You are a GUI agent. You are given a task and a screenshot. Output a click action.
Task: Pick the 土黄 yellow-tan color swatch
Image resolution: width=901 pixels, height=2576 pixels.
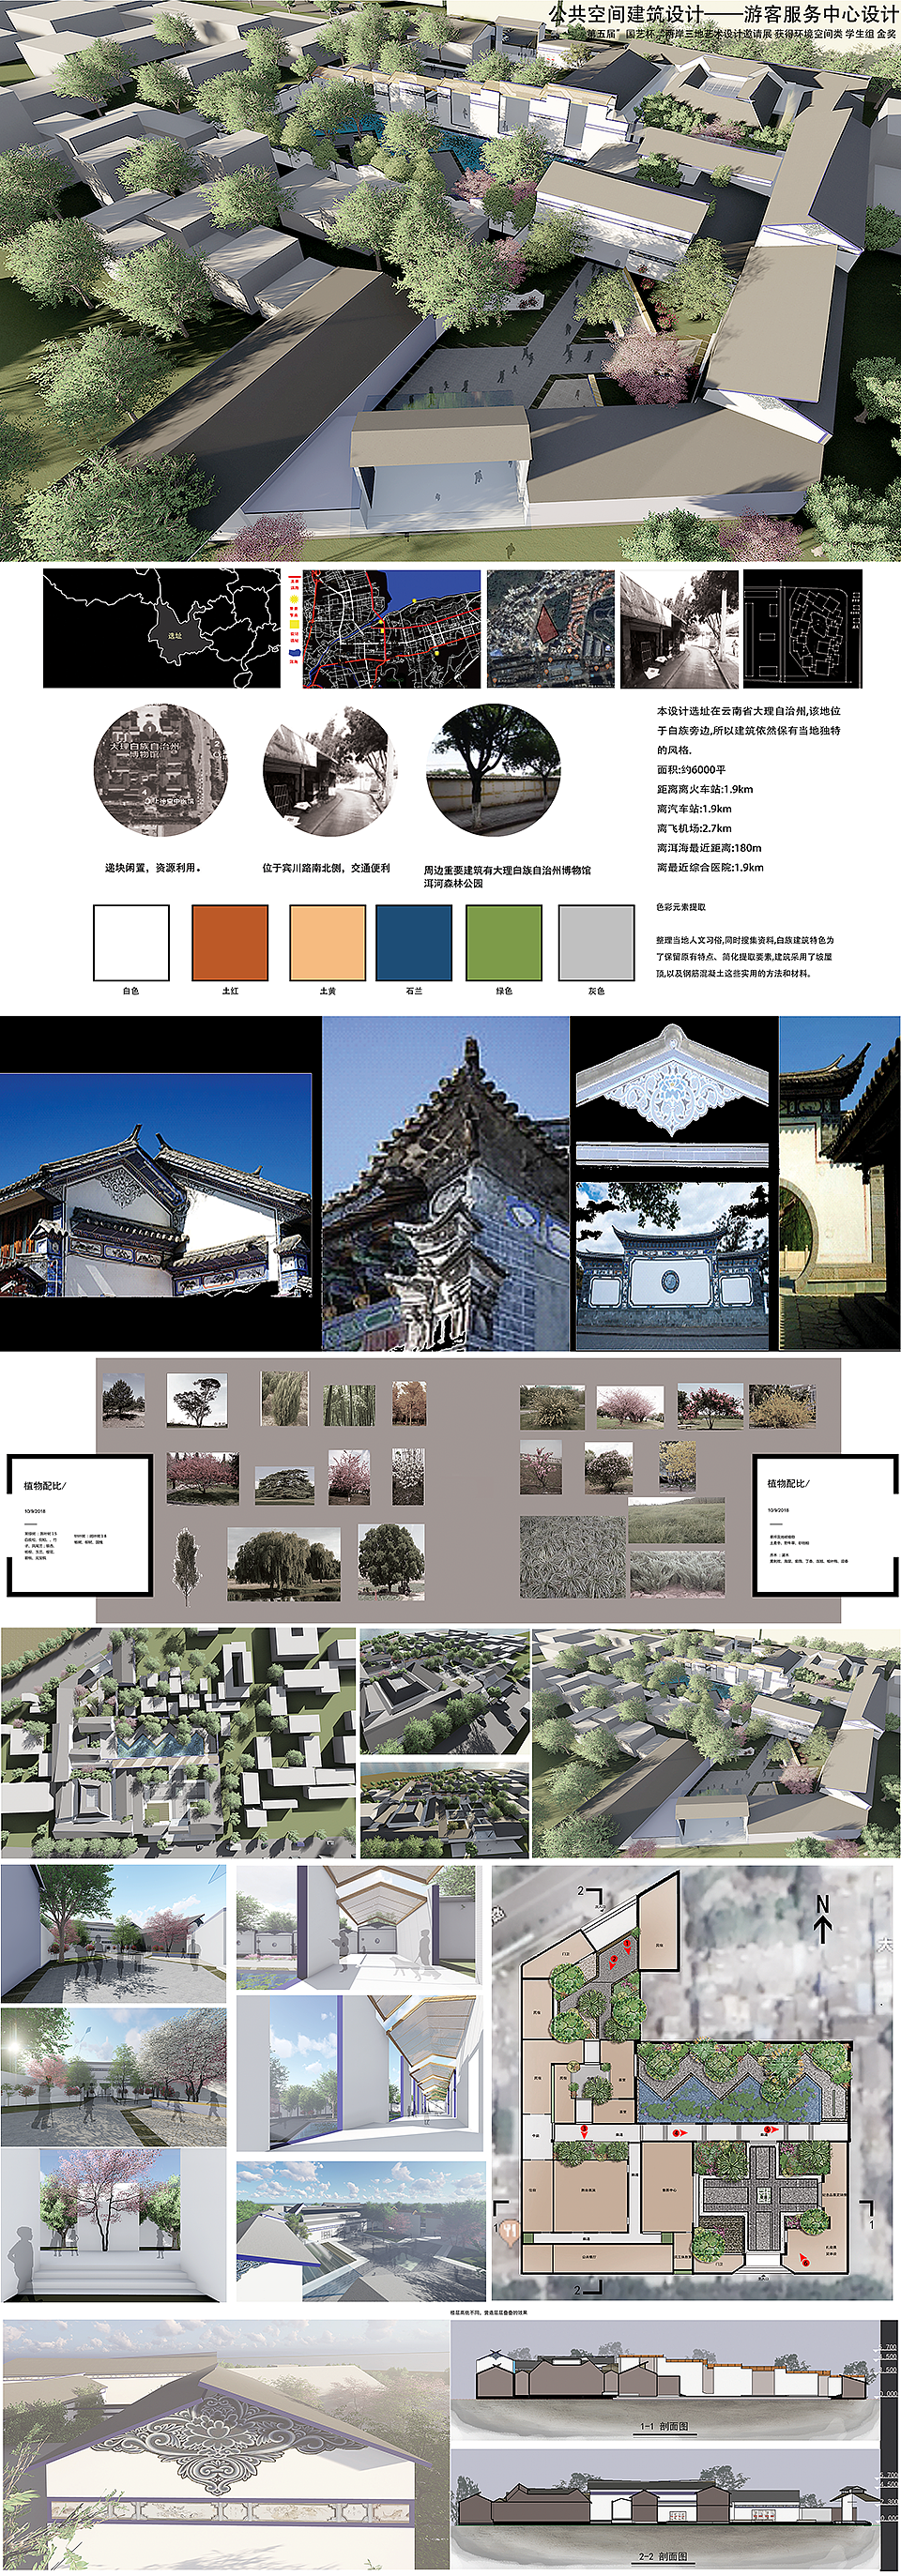(327, 942)
